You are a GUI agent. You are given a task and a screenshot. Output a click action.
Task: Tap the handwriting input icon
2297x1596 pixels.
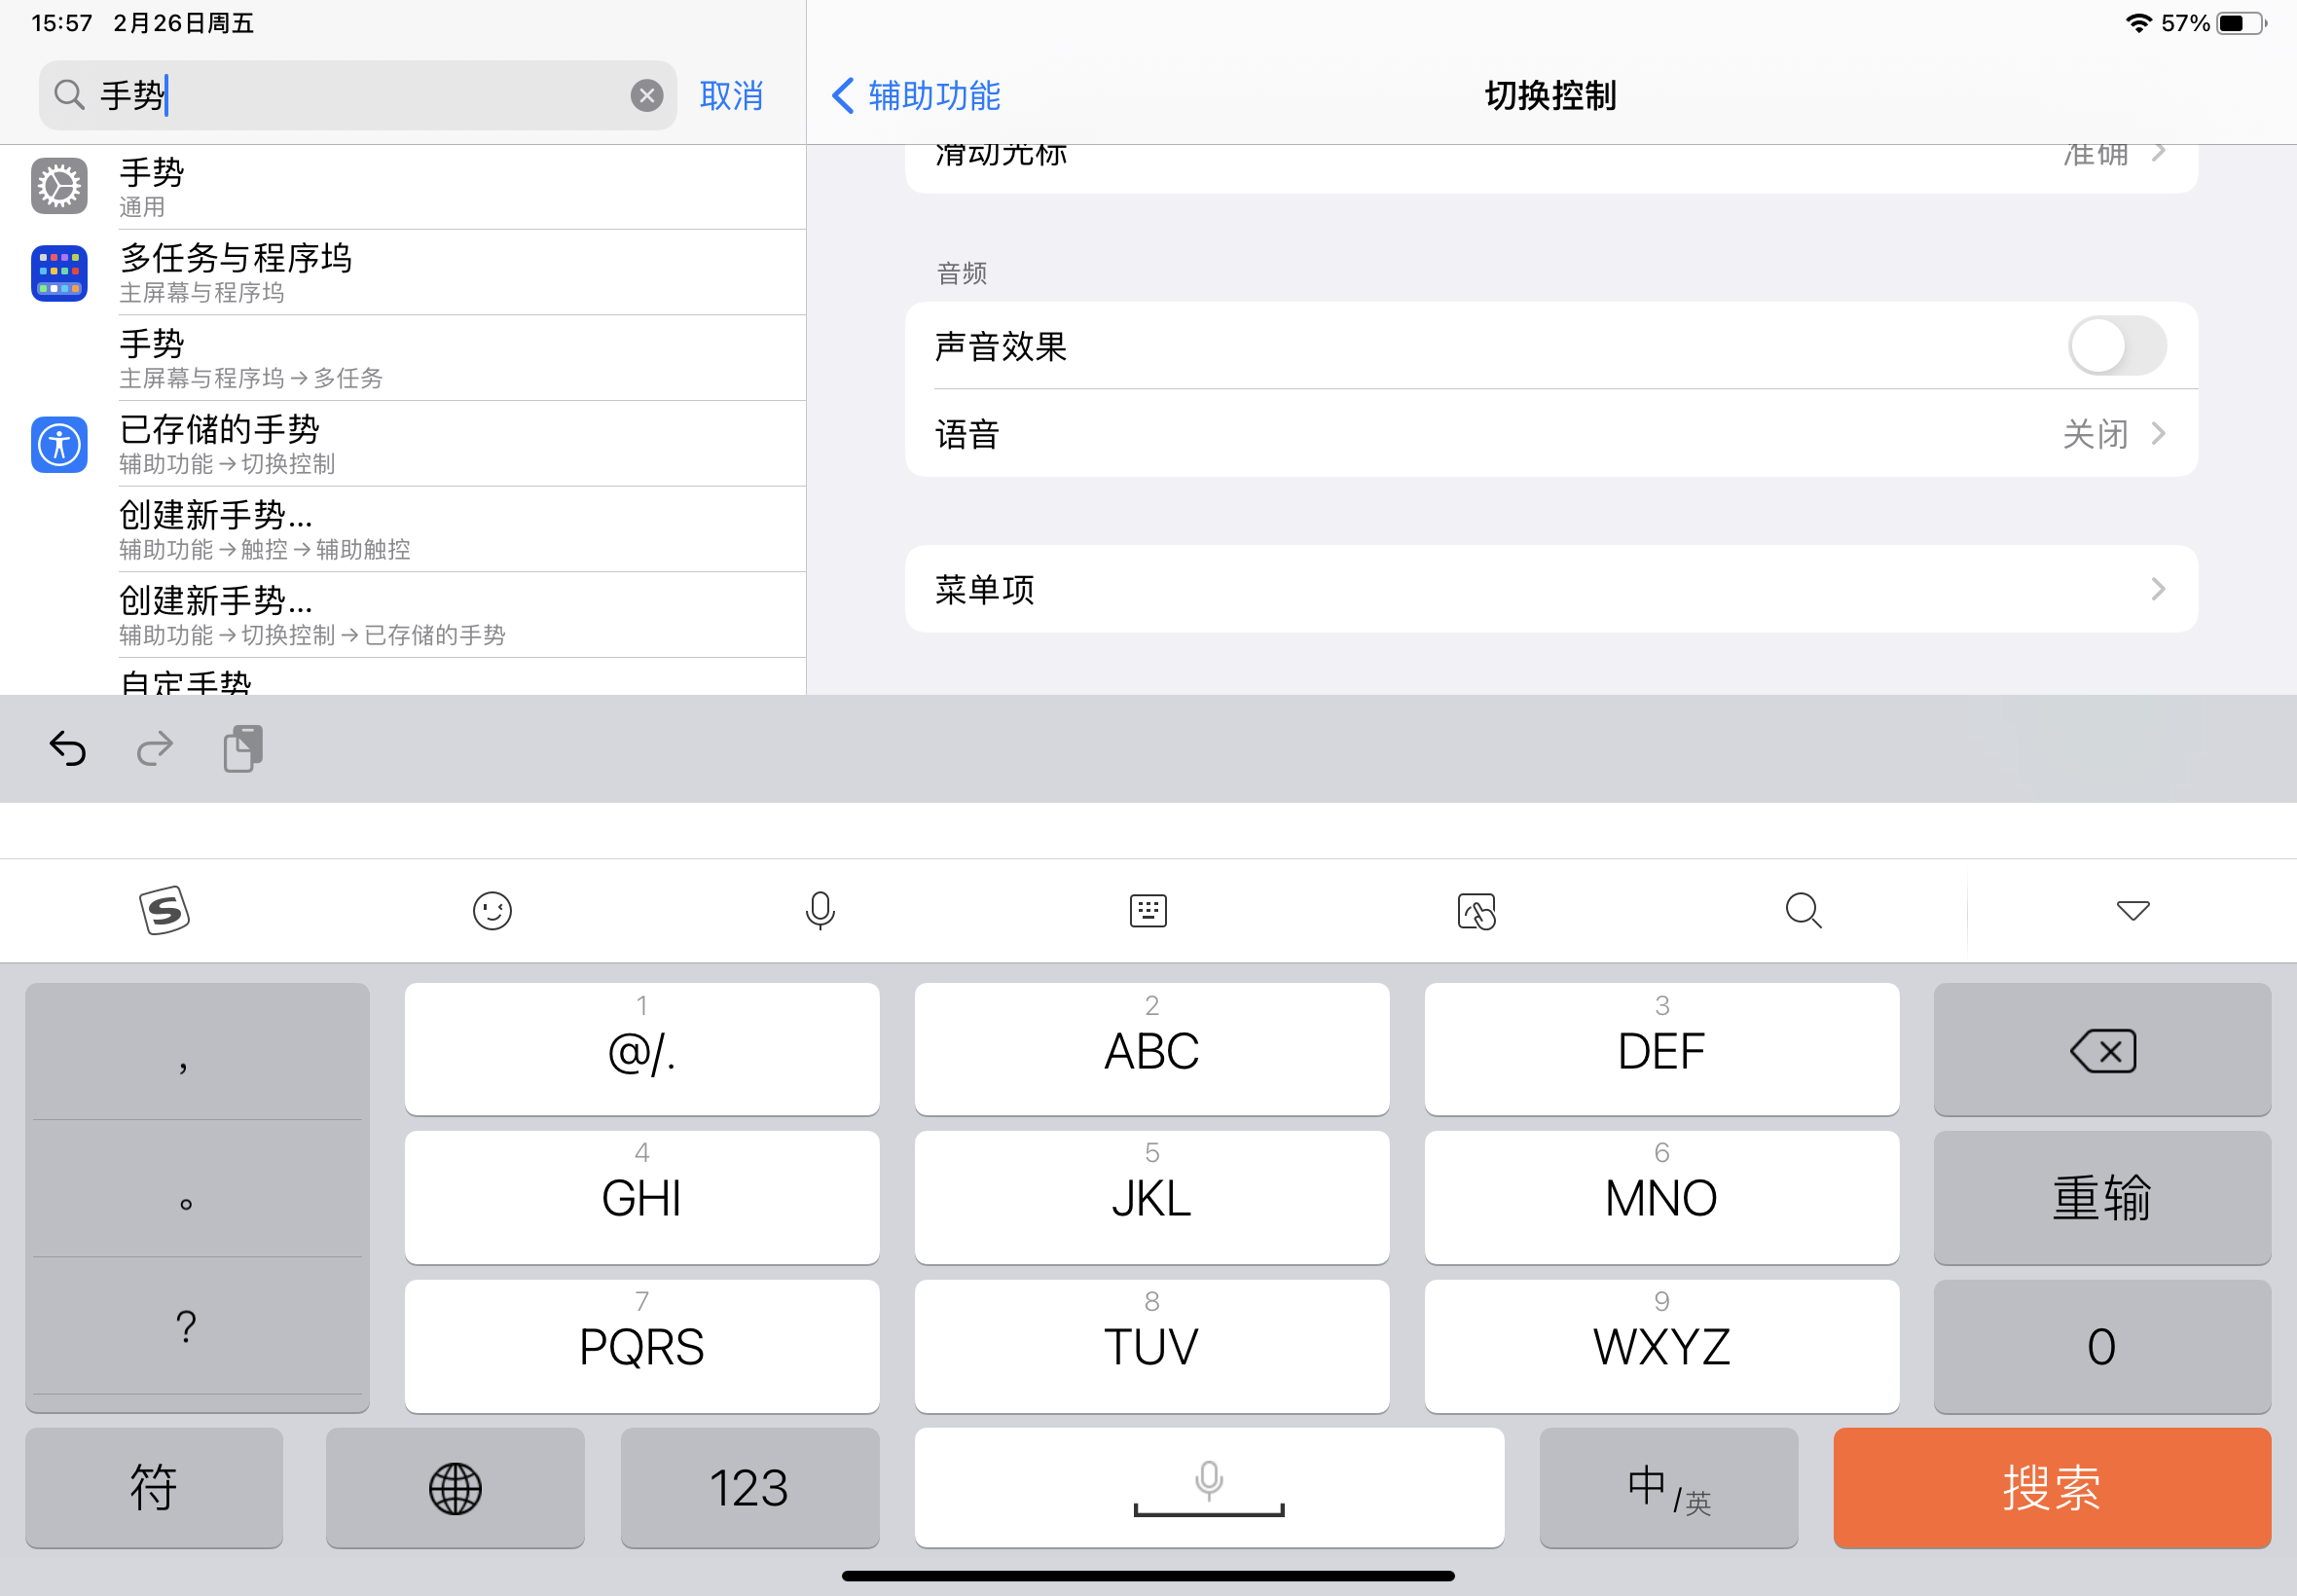(x=1476, y=911)
